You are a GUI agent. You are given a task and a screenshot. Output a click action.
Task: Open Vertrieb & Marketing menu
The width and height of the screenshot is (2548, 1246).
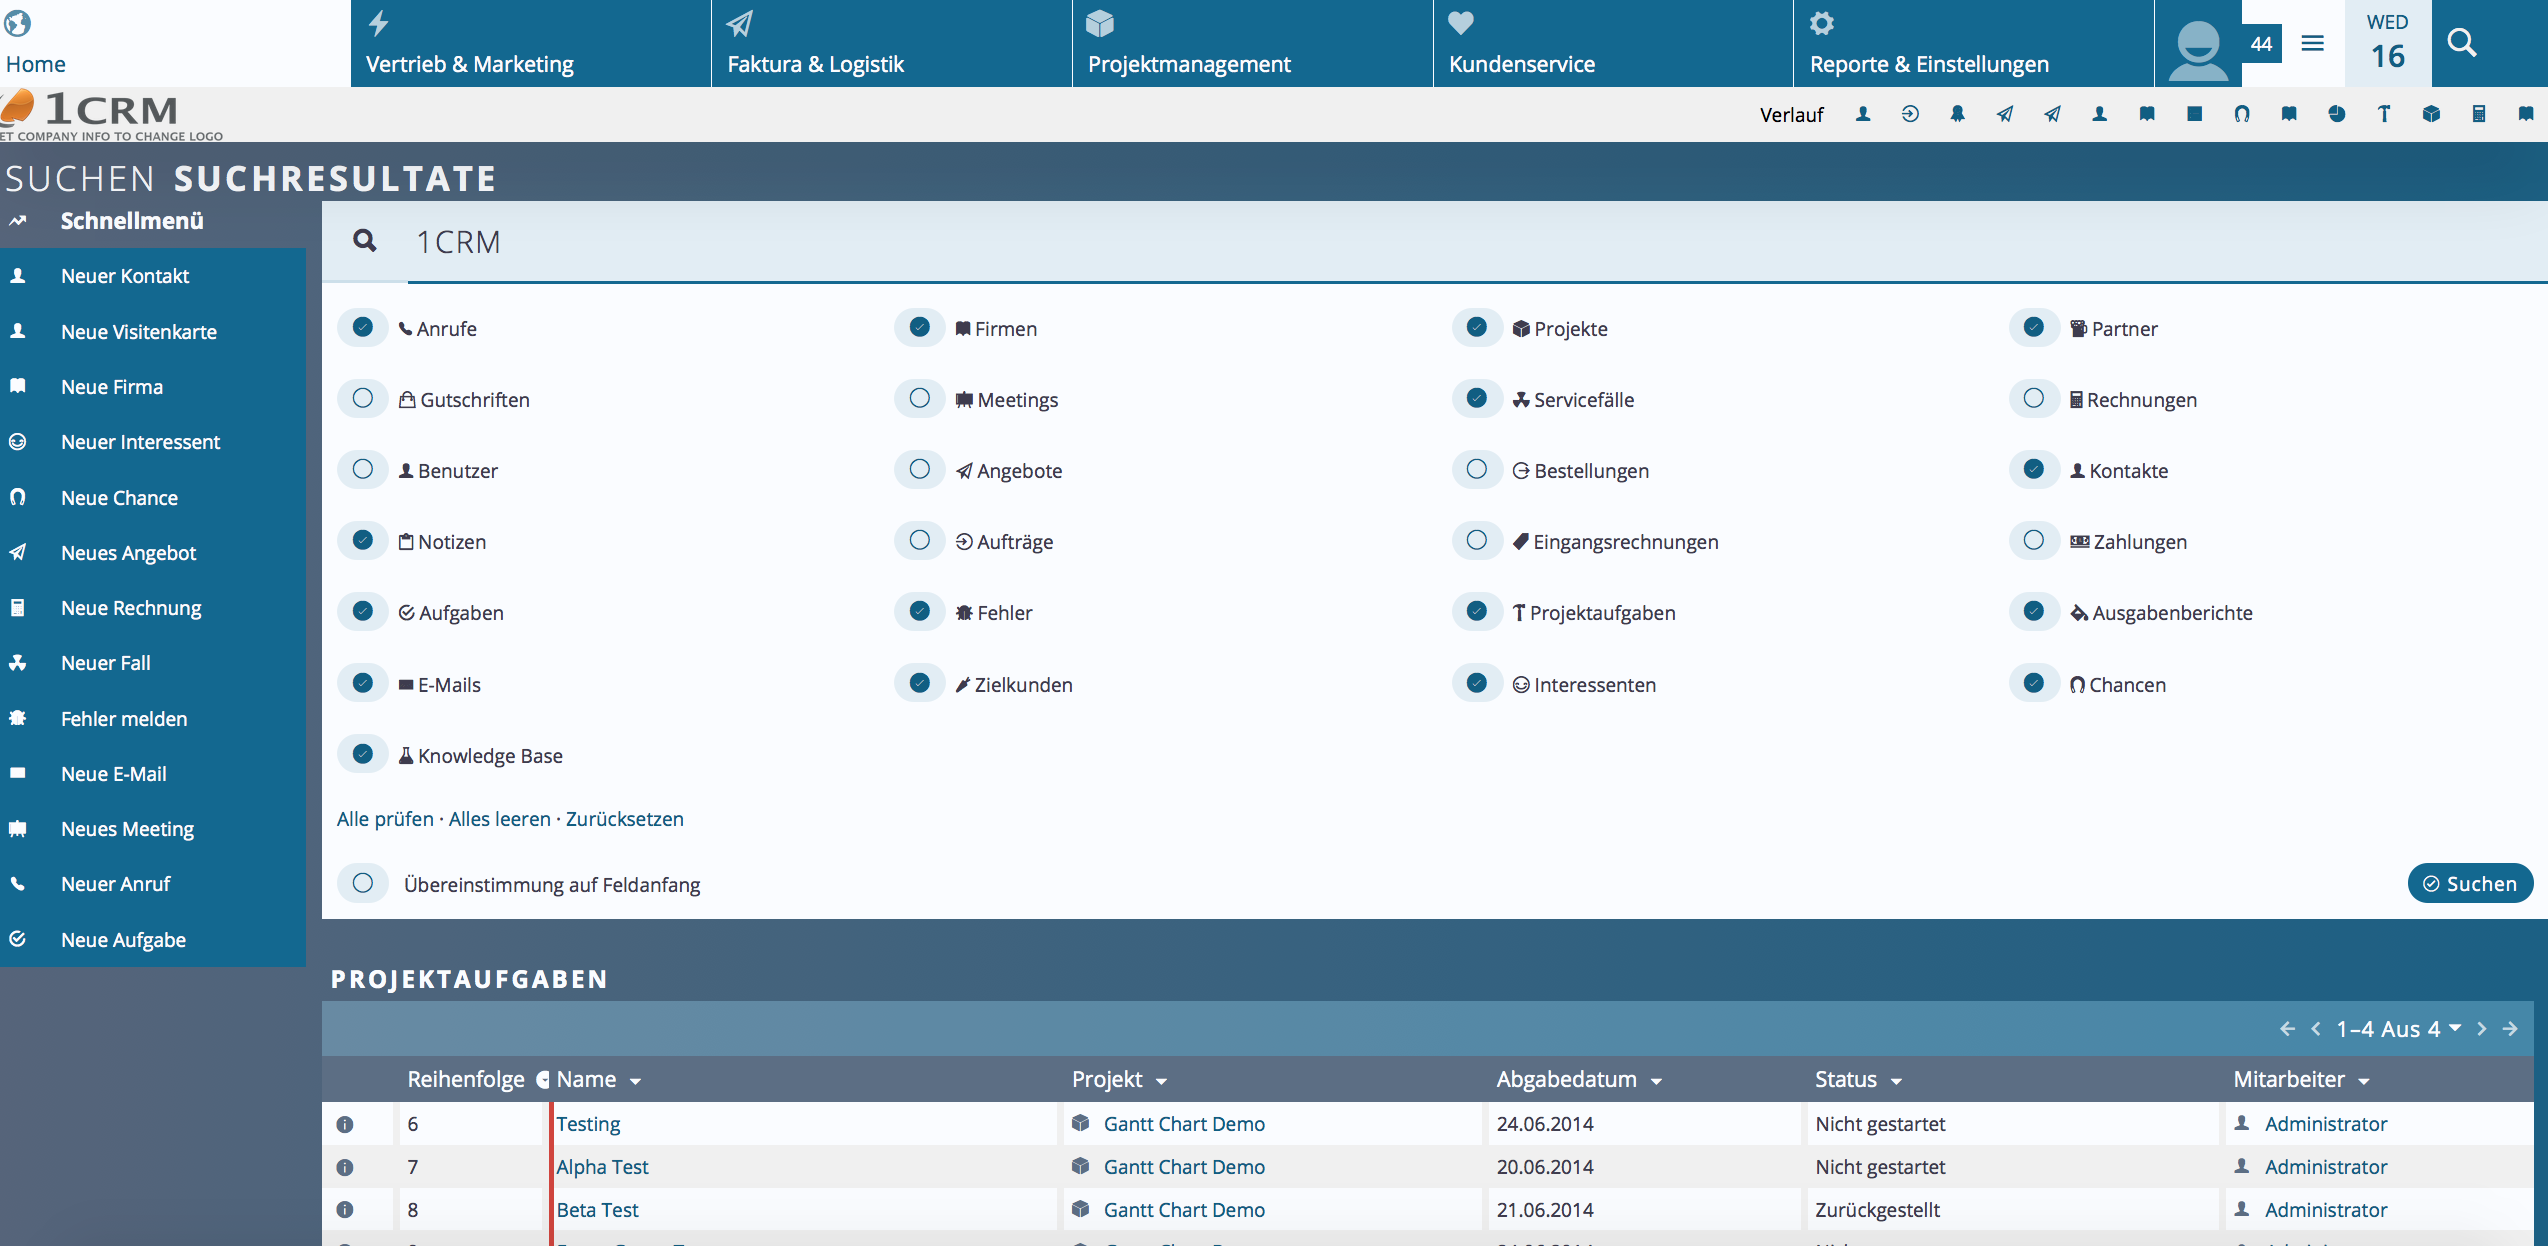[x=531, y=43]
